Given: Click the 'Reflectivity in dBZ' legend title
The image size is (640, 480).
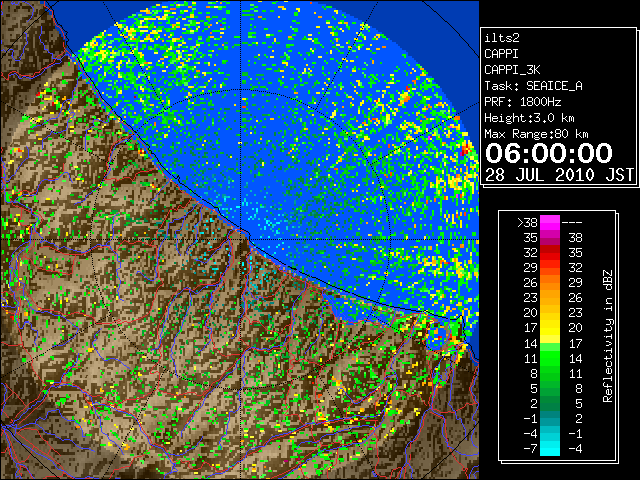Looking at the screenshot, I should [x=608, y=336].
